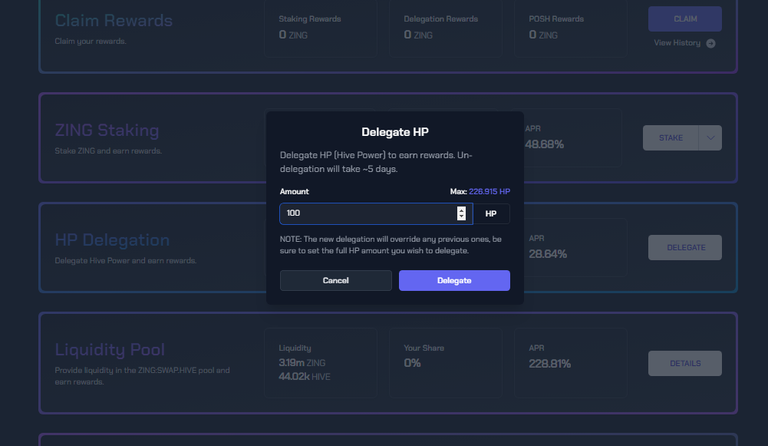Image resolution: width=768 pixels, height=446 pixels.
Task: Click the 44.02k HIVE liquidity value
Action: (304, 376)
